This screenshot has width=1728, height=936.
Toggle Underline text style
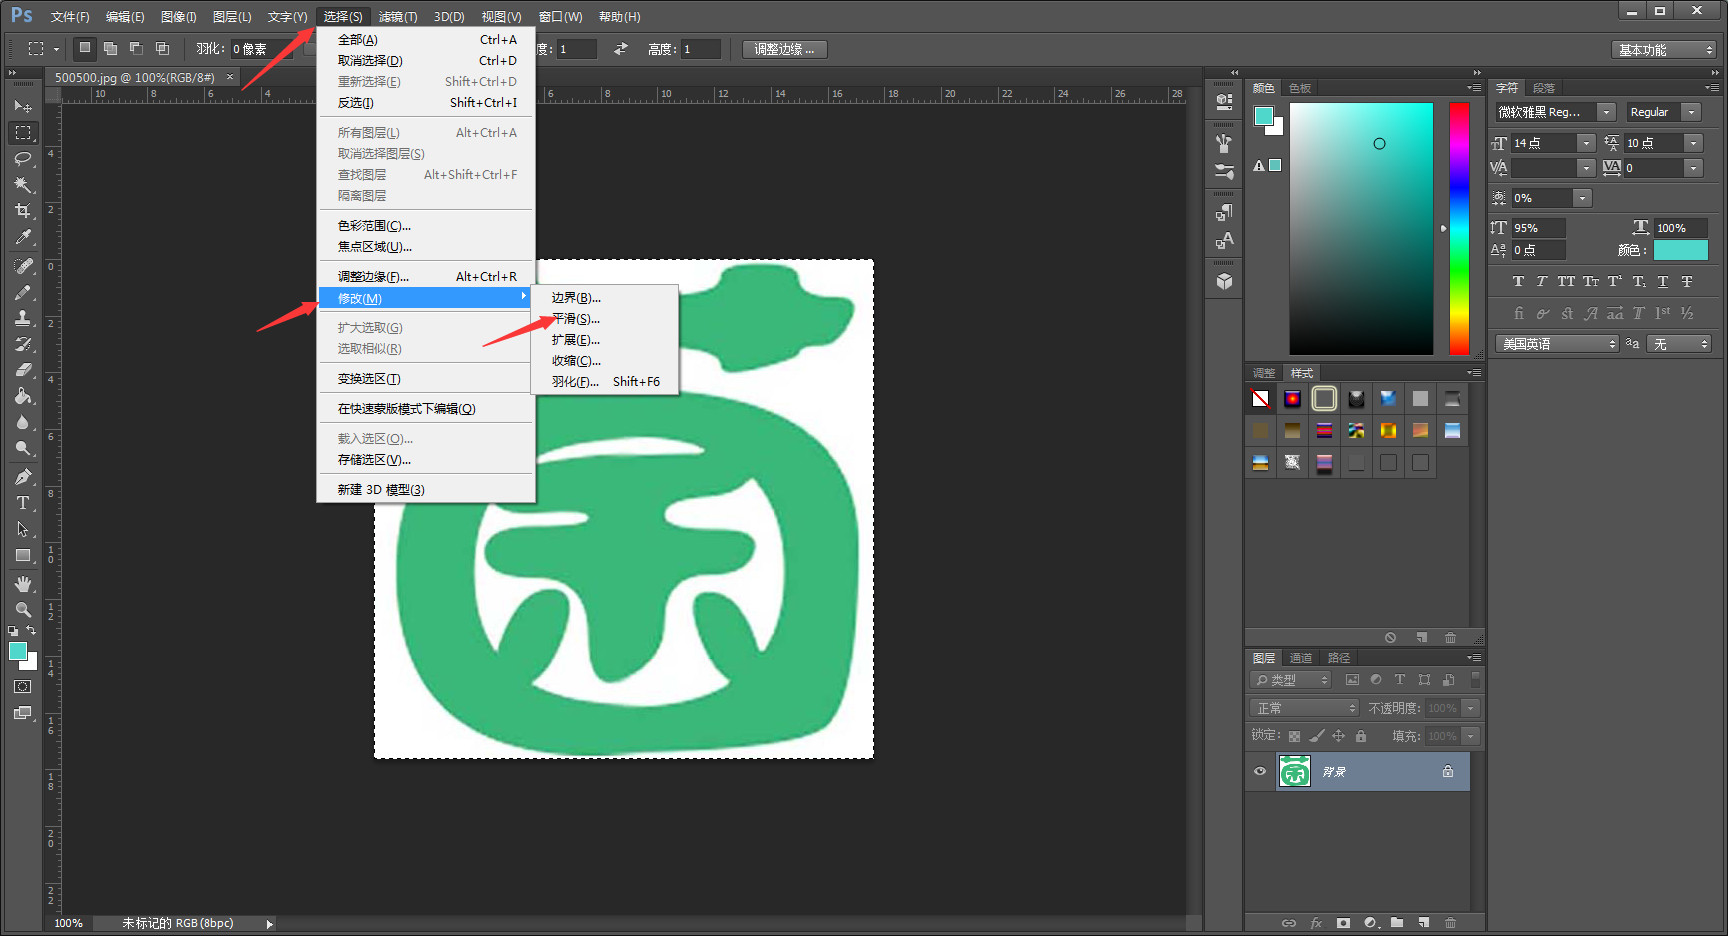tap(1663, 282)
